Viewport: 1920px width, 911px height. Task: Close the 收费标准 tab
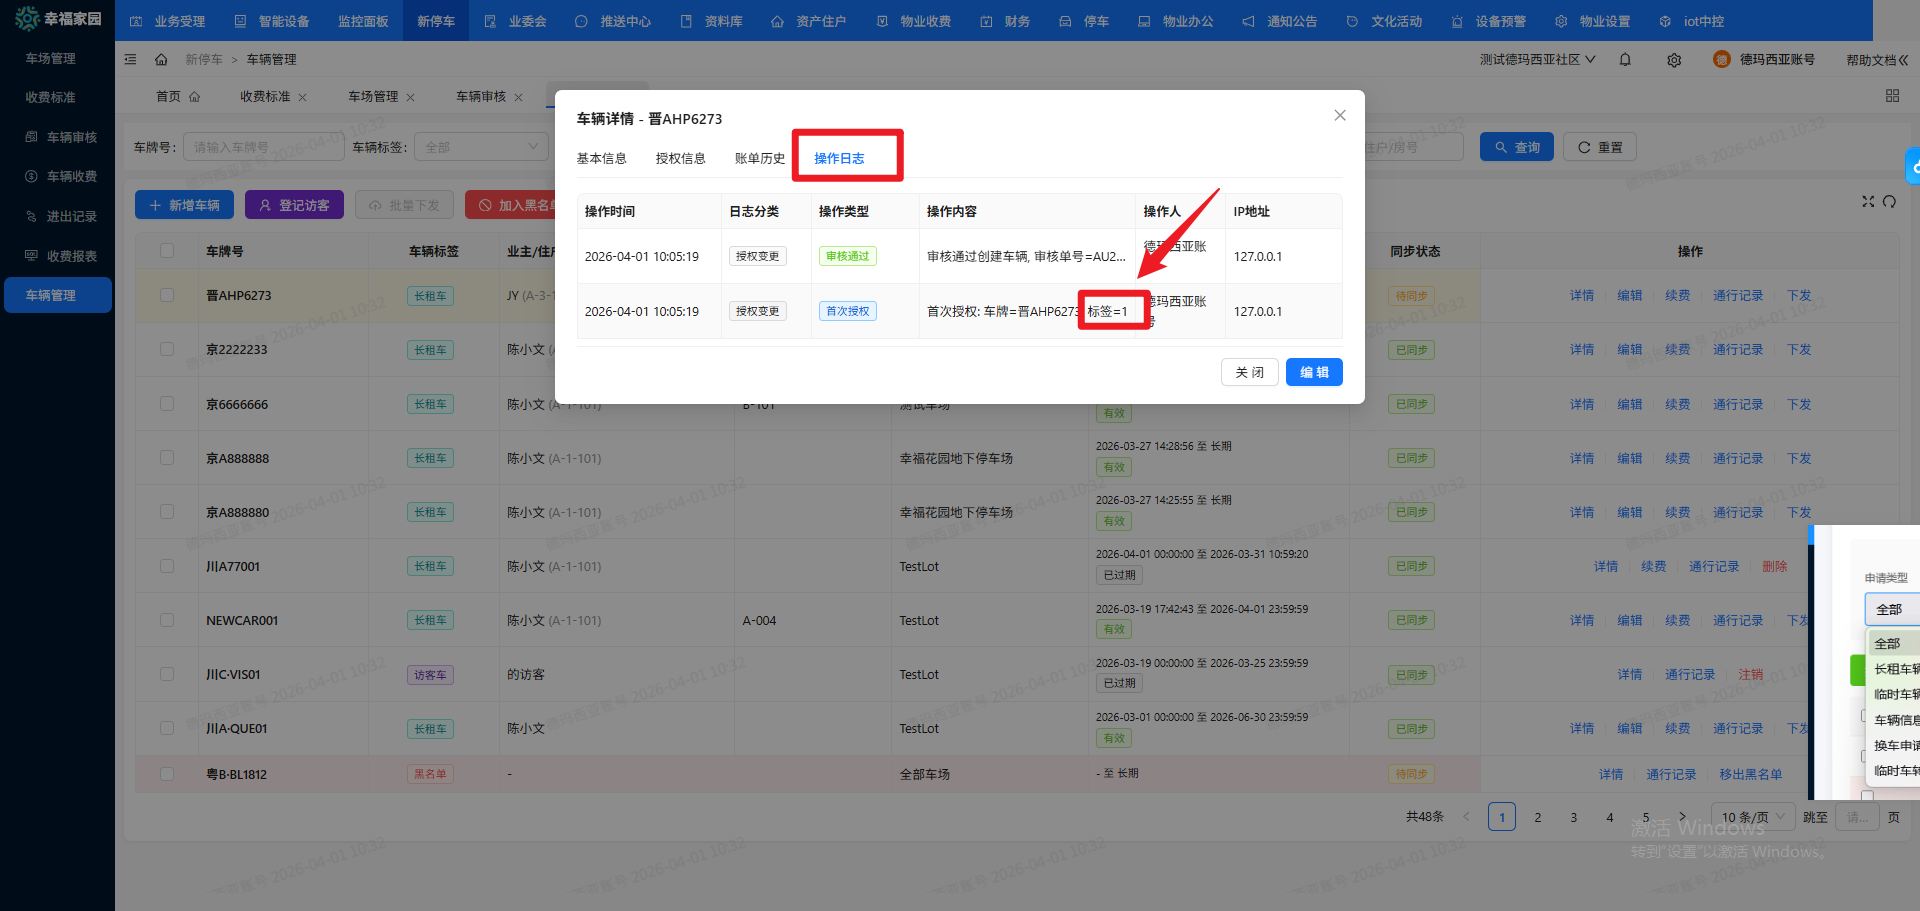[303, 98]
